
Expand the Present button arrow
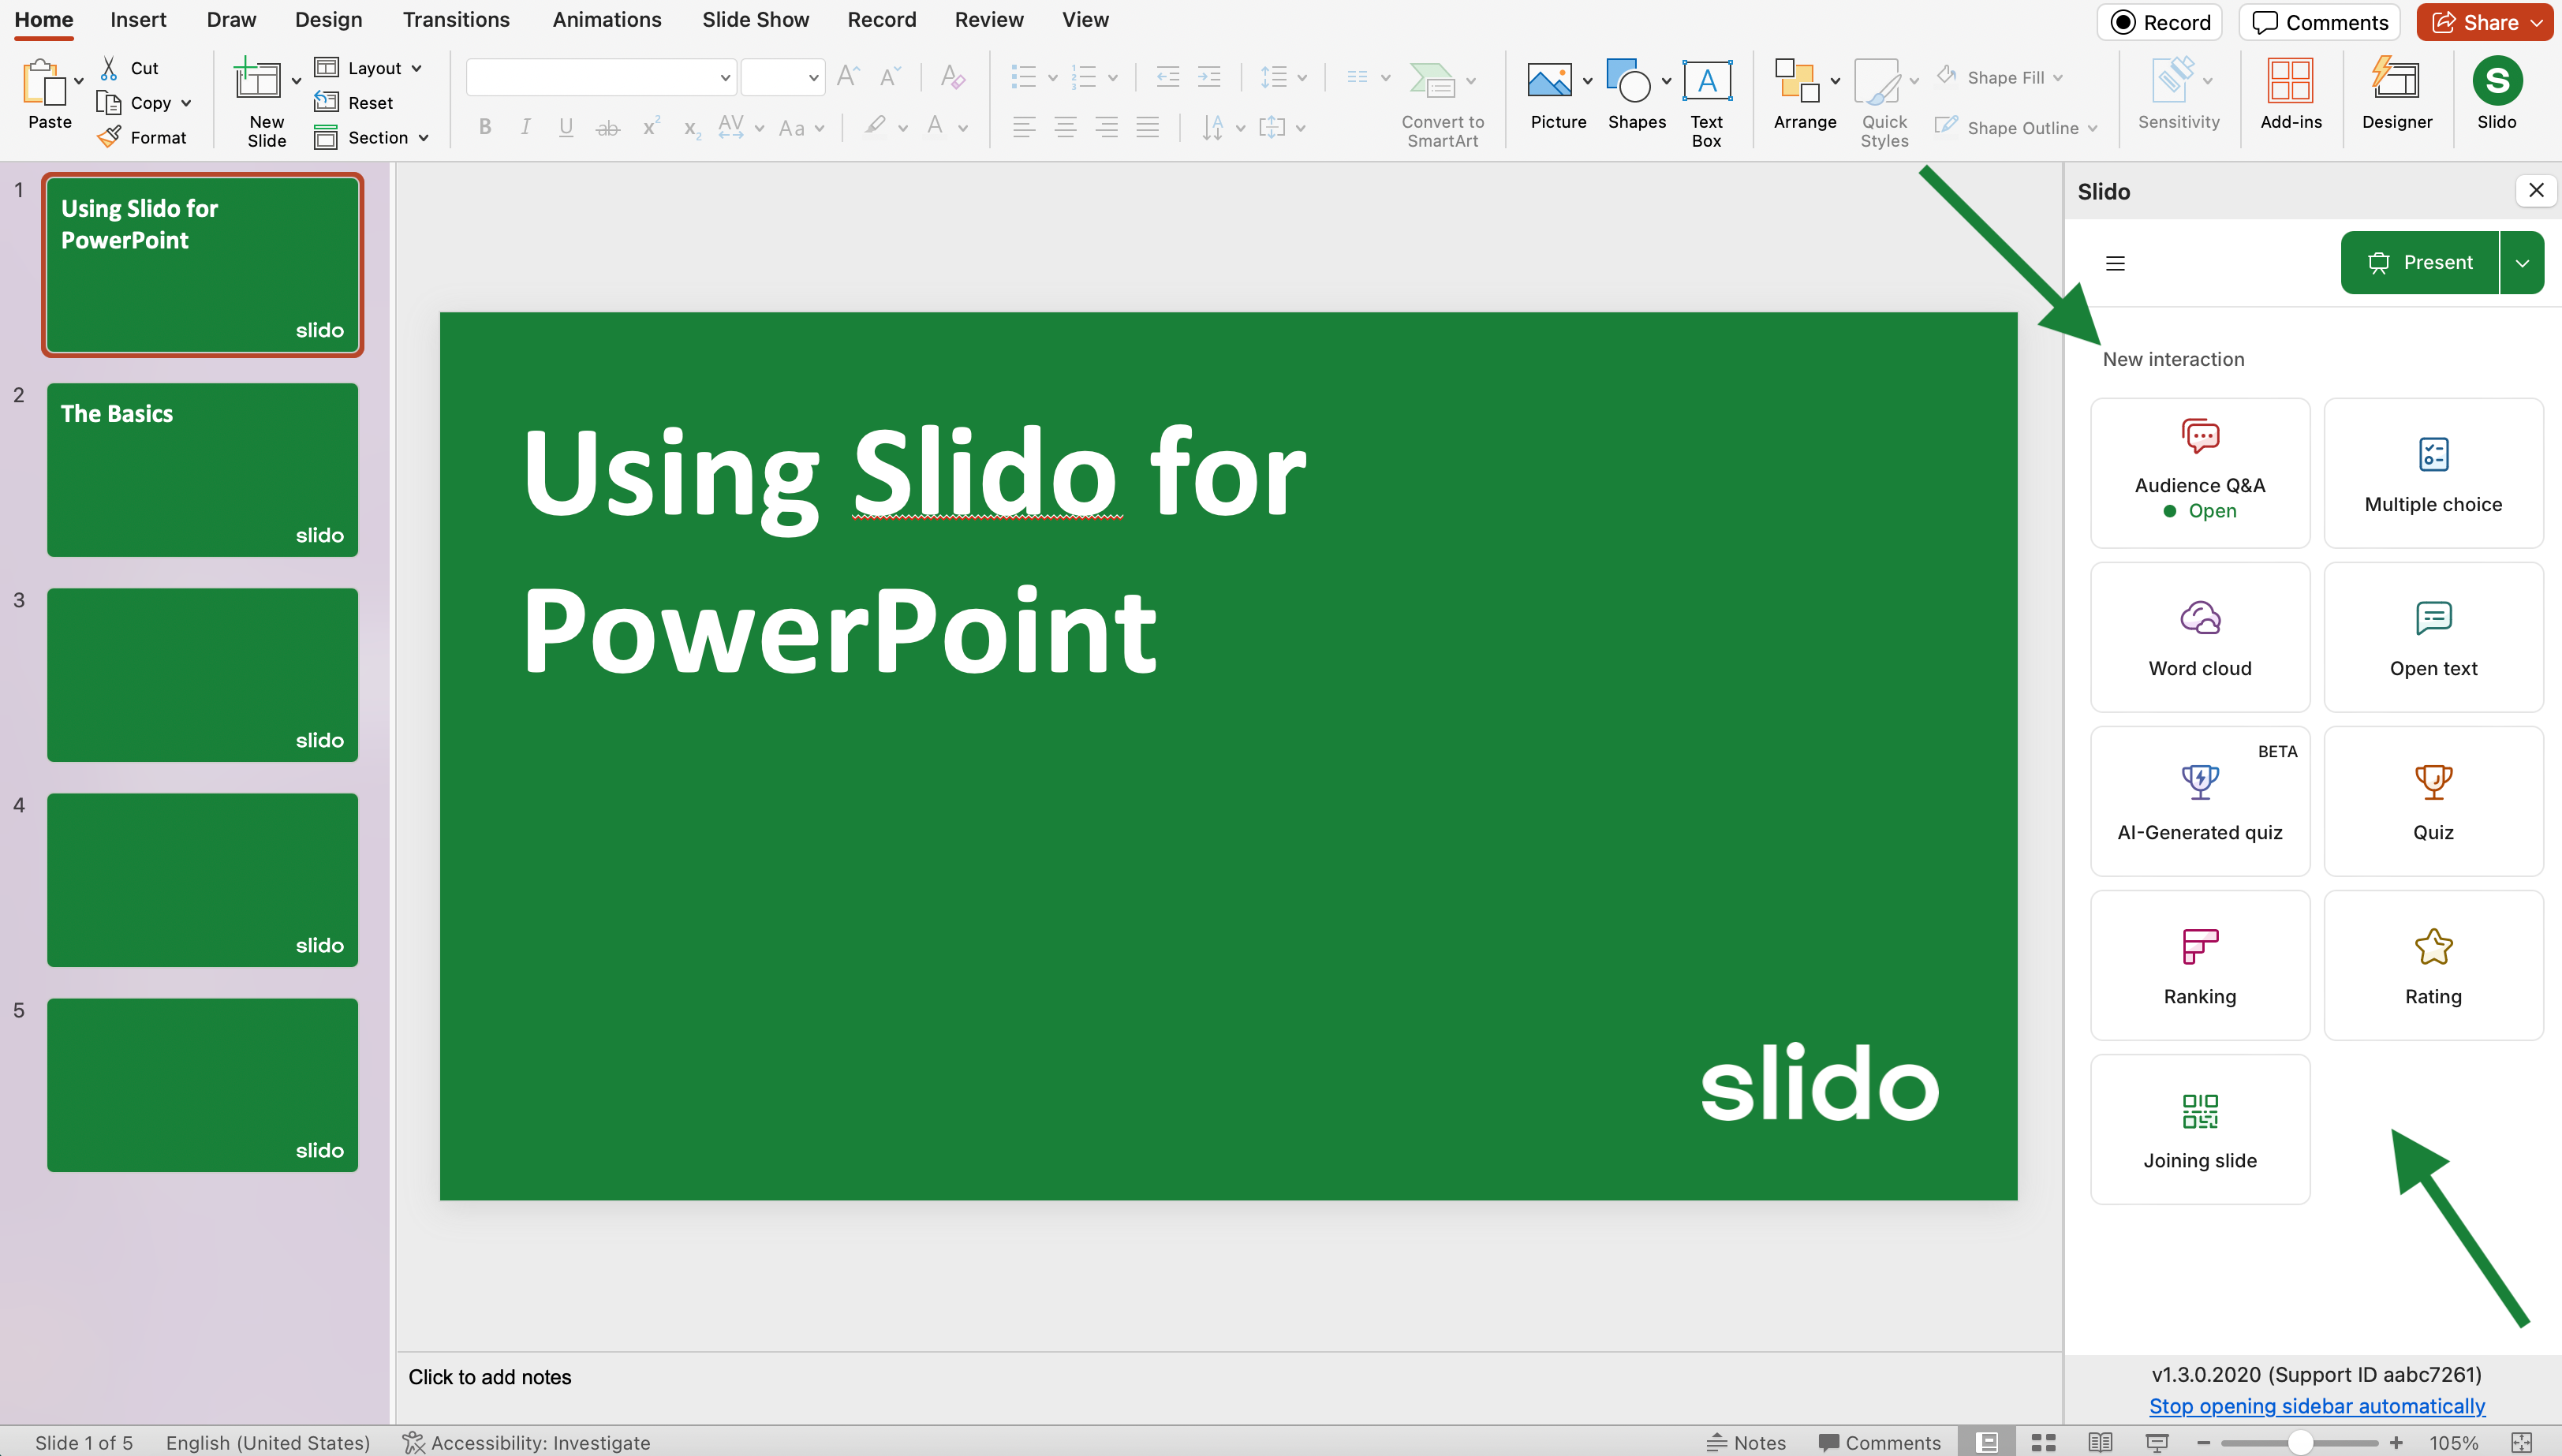point(2521,263)
